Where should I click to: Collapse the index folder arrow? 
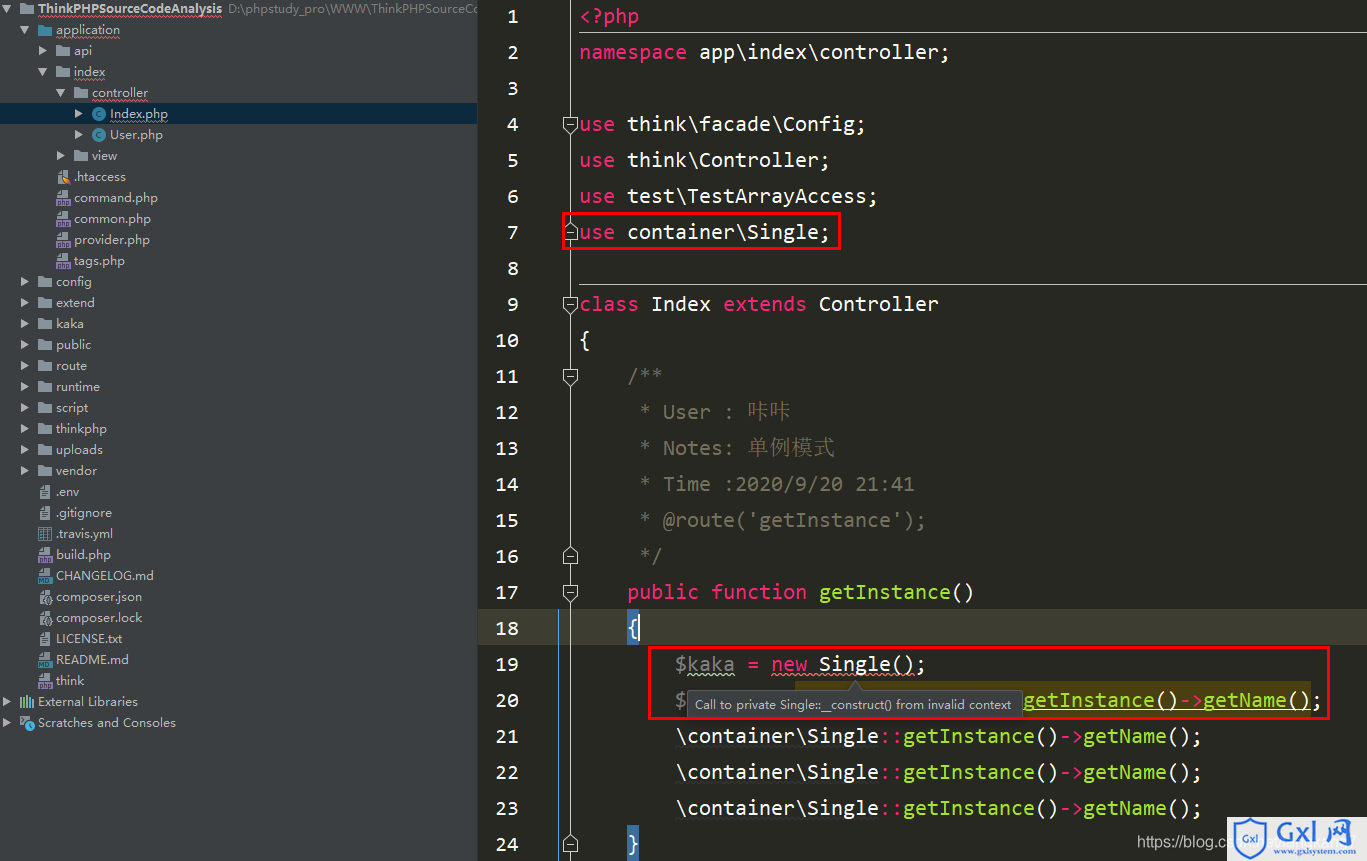[43, 72]
